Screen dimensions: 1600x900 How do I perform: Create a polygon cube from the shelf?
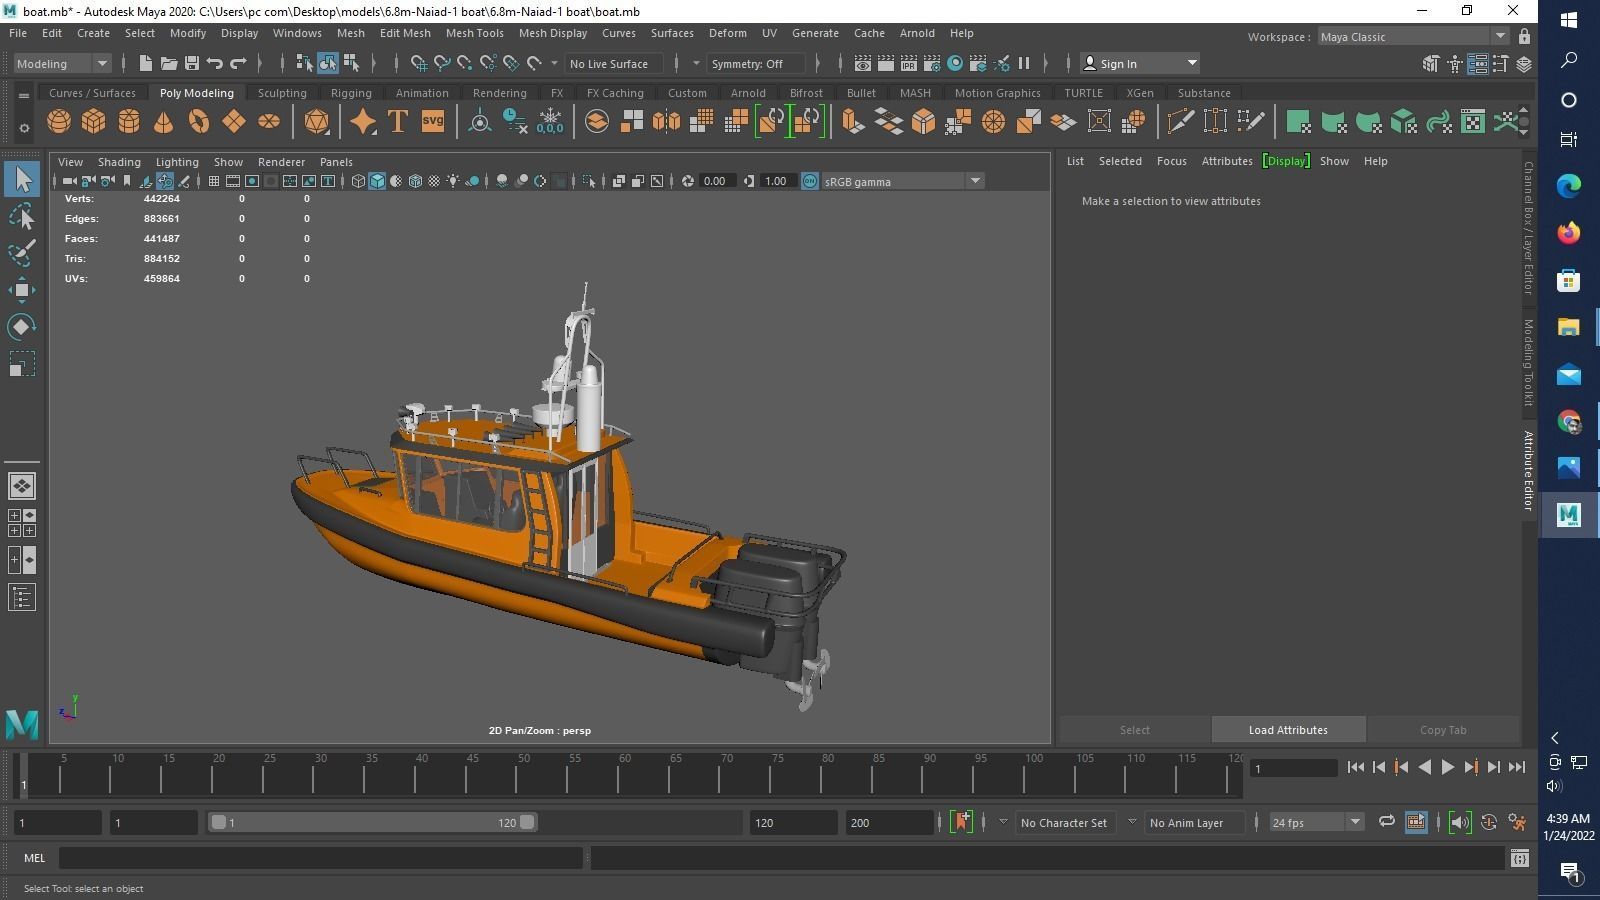[94, 122]
